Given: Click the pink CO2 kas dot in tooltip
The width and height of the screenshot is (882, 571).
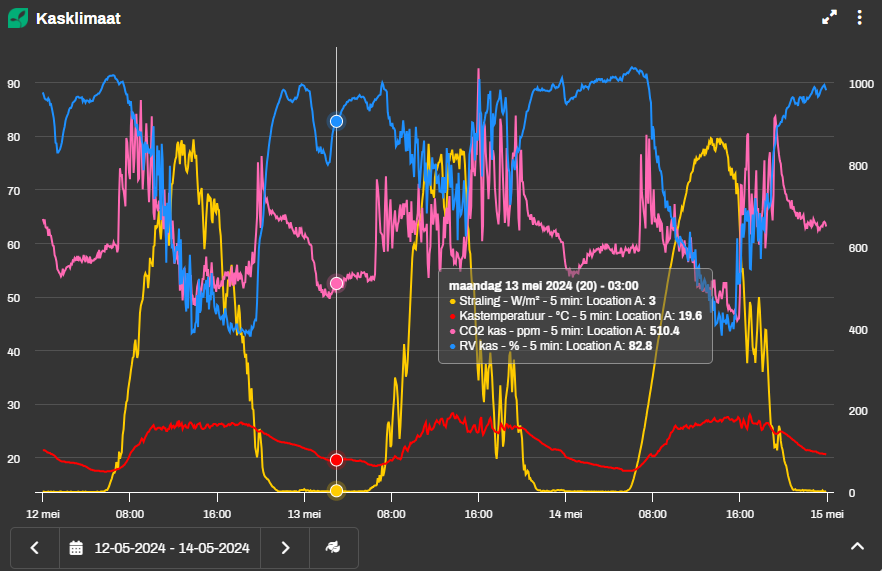Looking at the screenshot, I should [453, 331].
